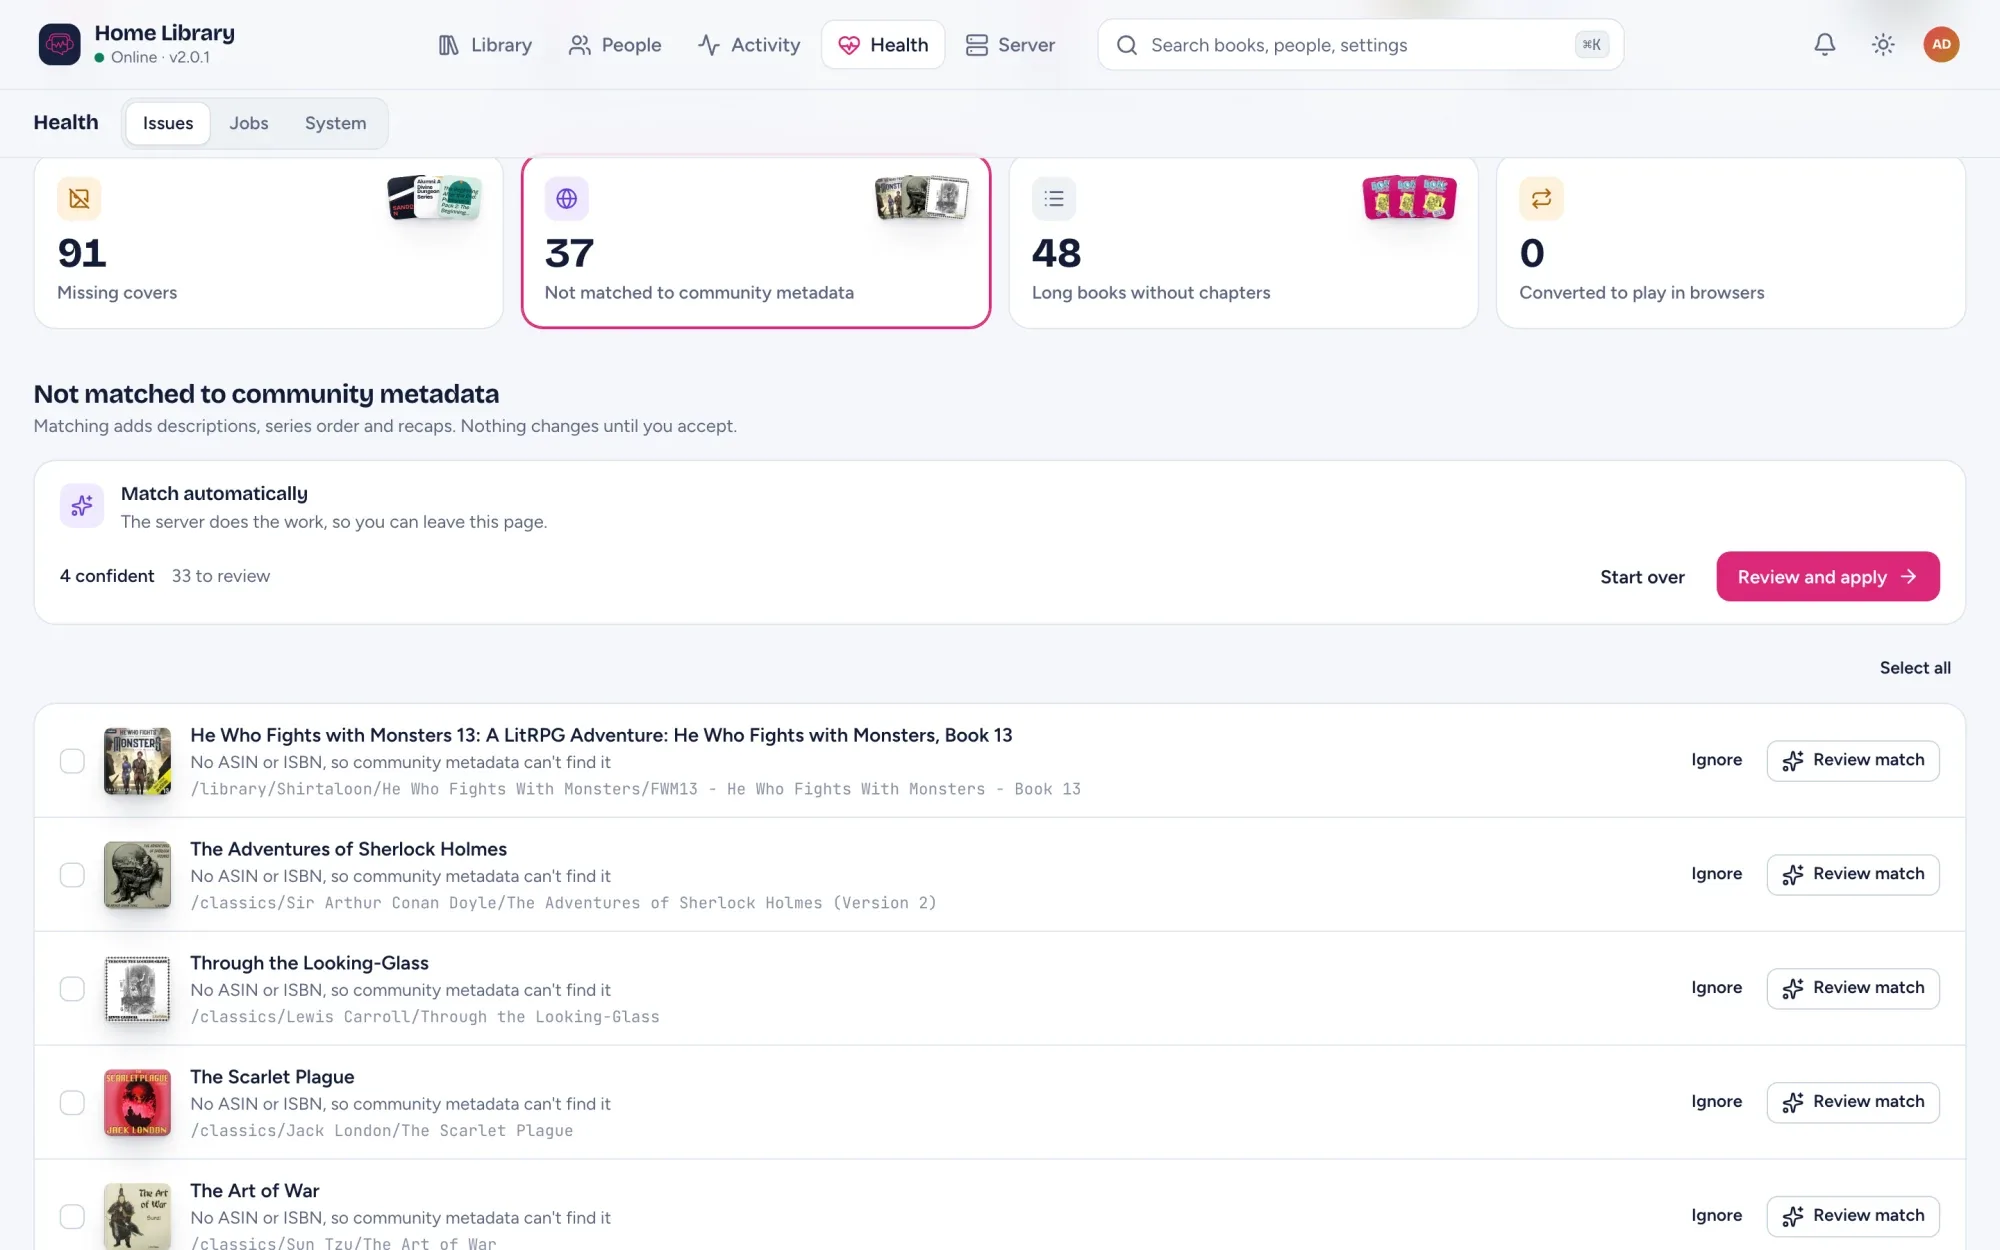Image resolution: width=2000 pixels, height=1250 pixels.
Task: Check the He Who Fights with Monsters checkbox
Action: pos(72,761)
